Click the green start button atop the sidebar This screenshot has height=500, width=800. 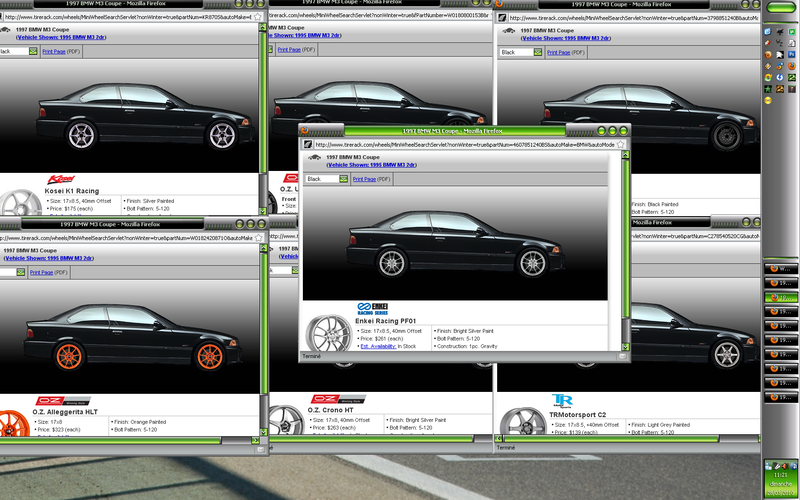tap(781, 7)
